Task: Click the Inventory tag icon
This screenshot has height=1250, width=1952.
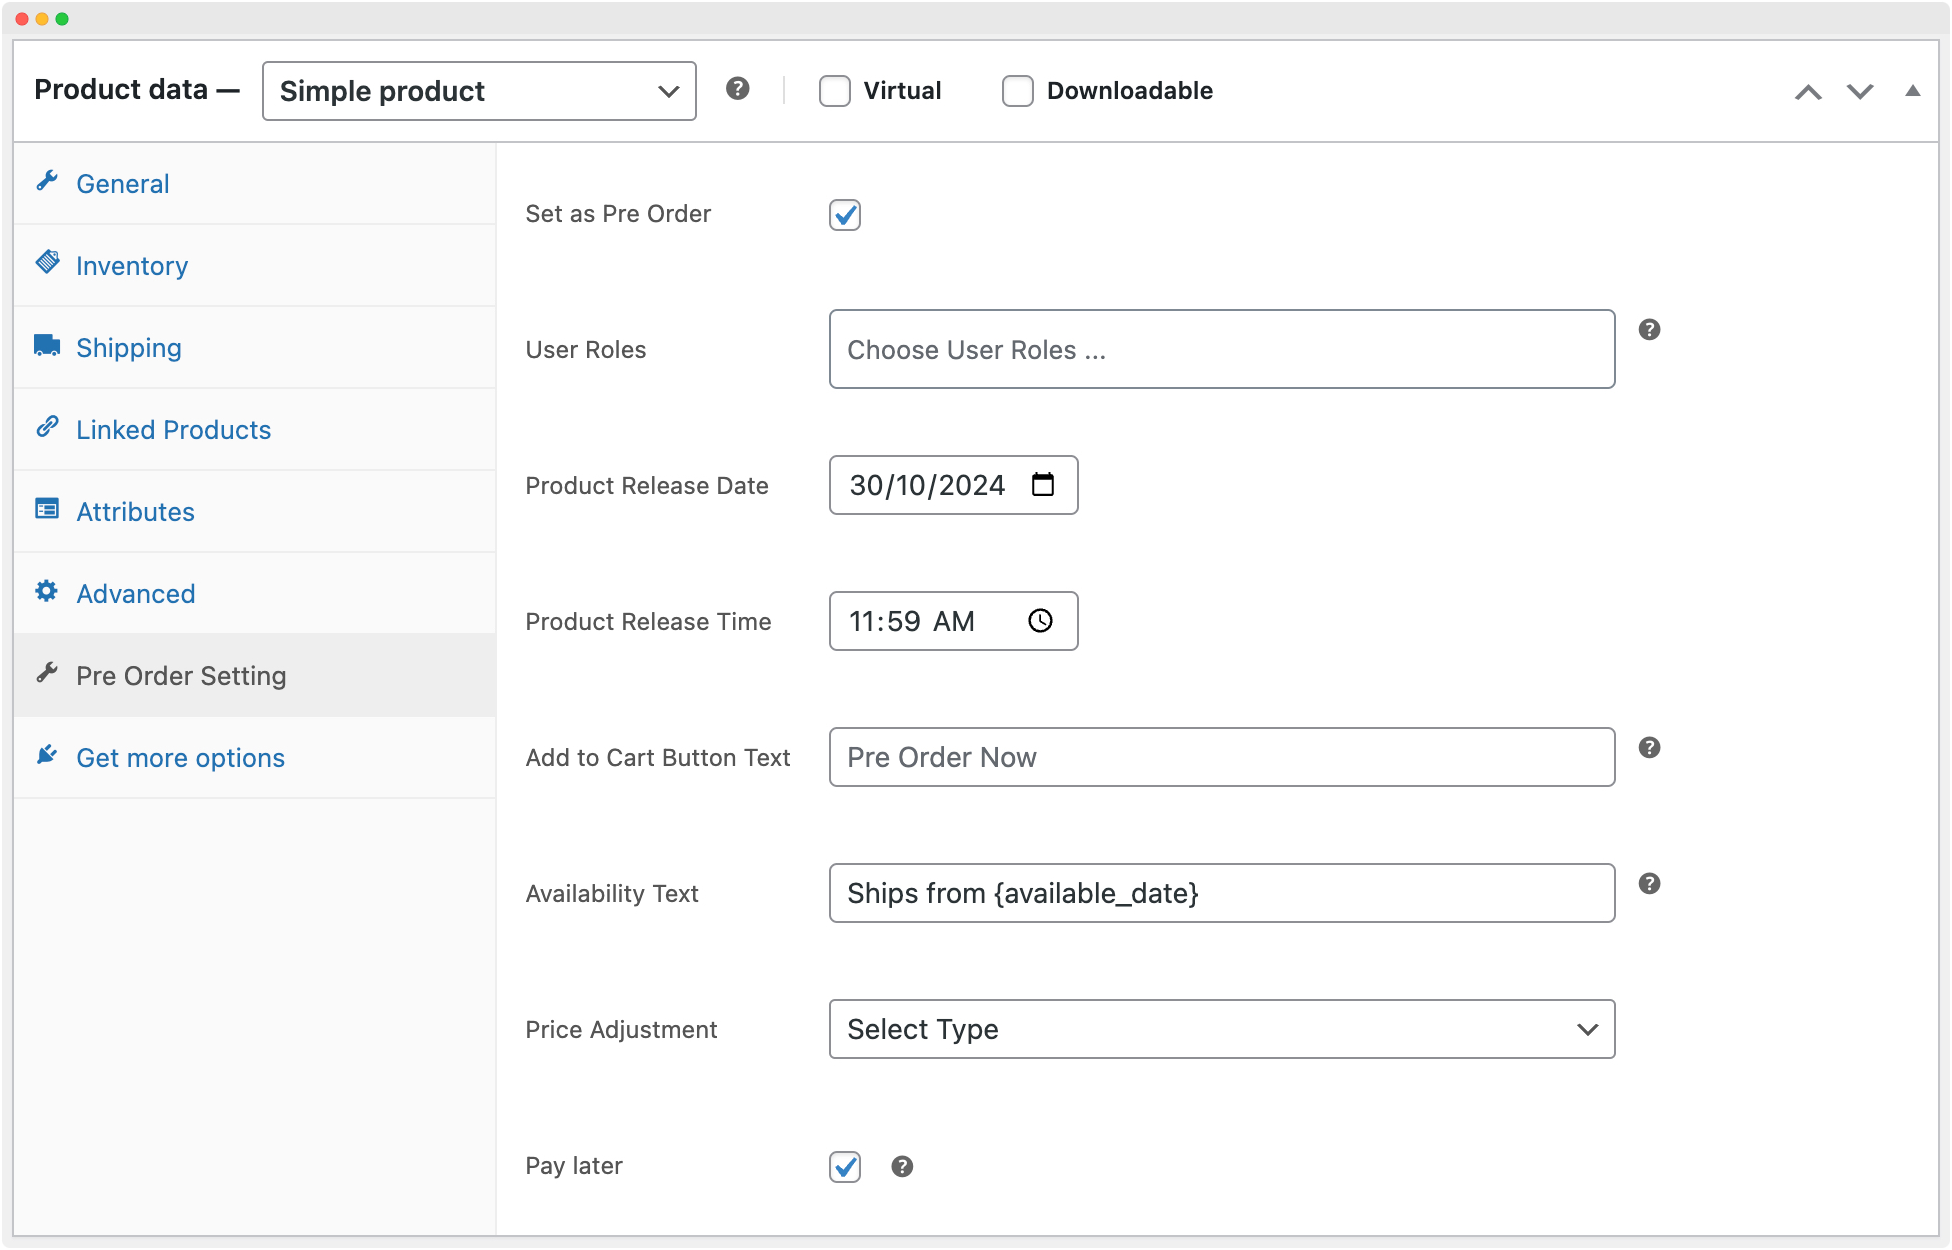Action: coord(47,262)
